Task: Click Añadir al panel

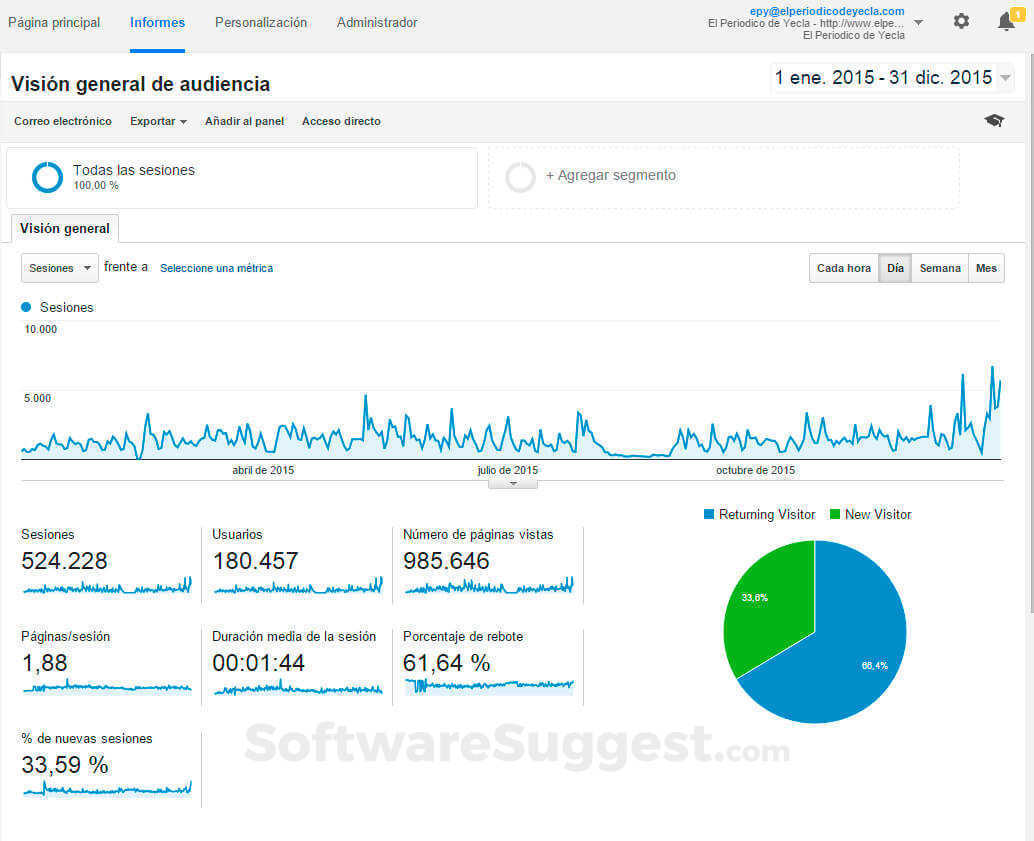Action: (x=244, y=121)
